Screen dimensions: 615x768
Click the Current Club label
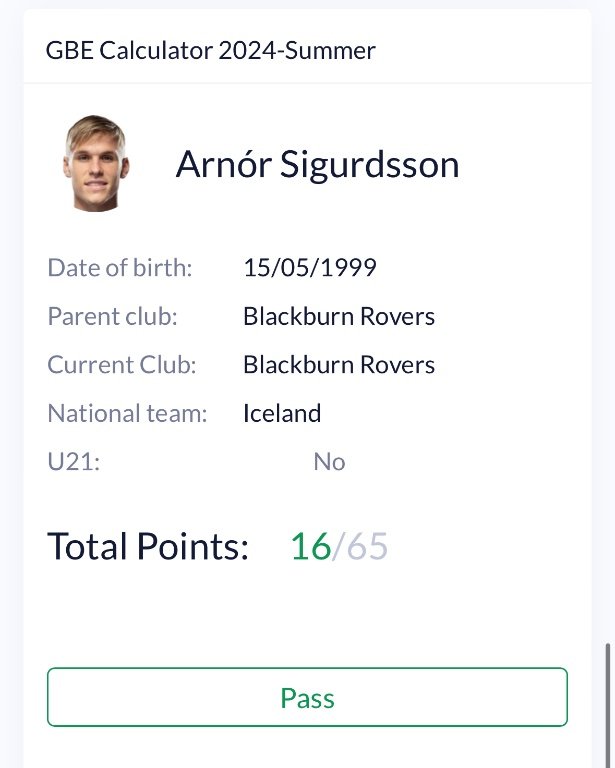click(x=121, y=365)
